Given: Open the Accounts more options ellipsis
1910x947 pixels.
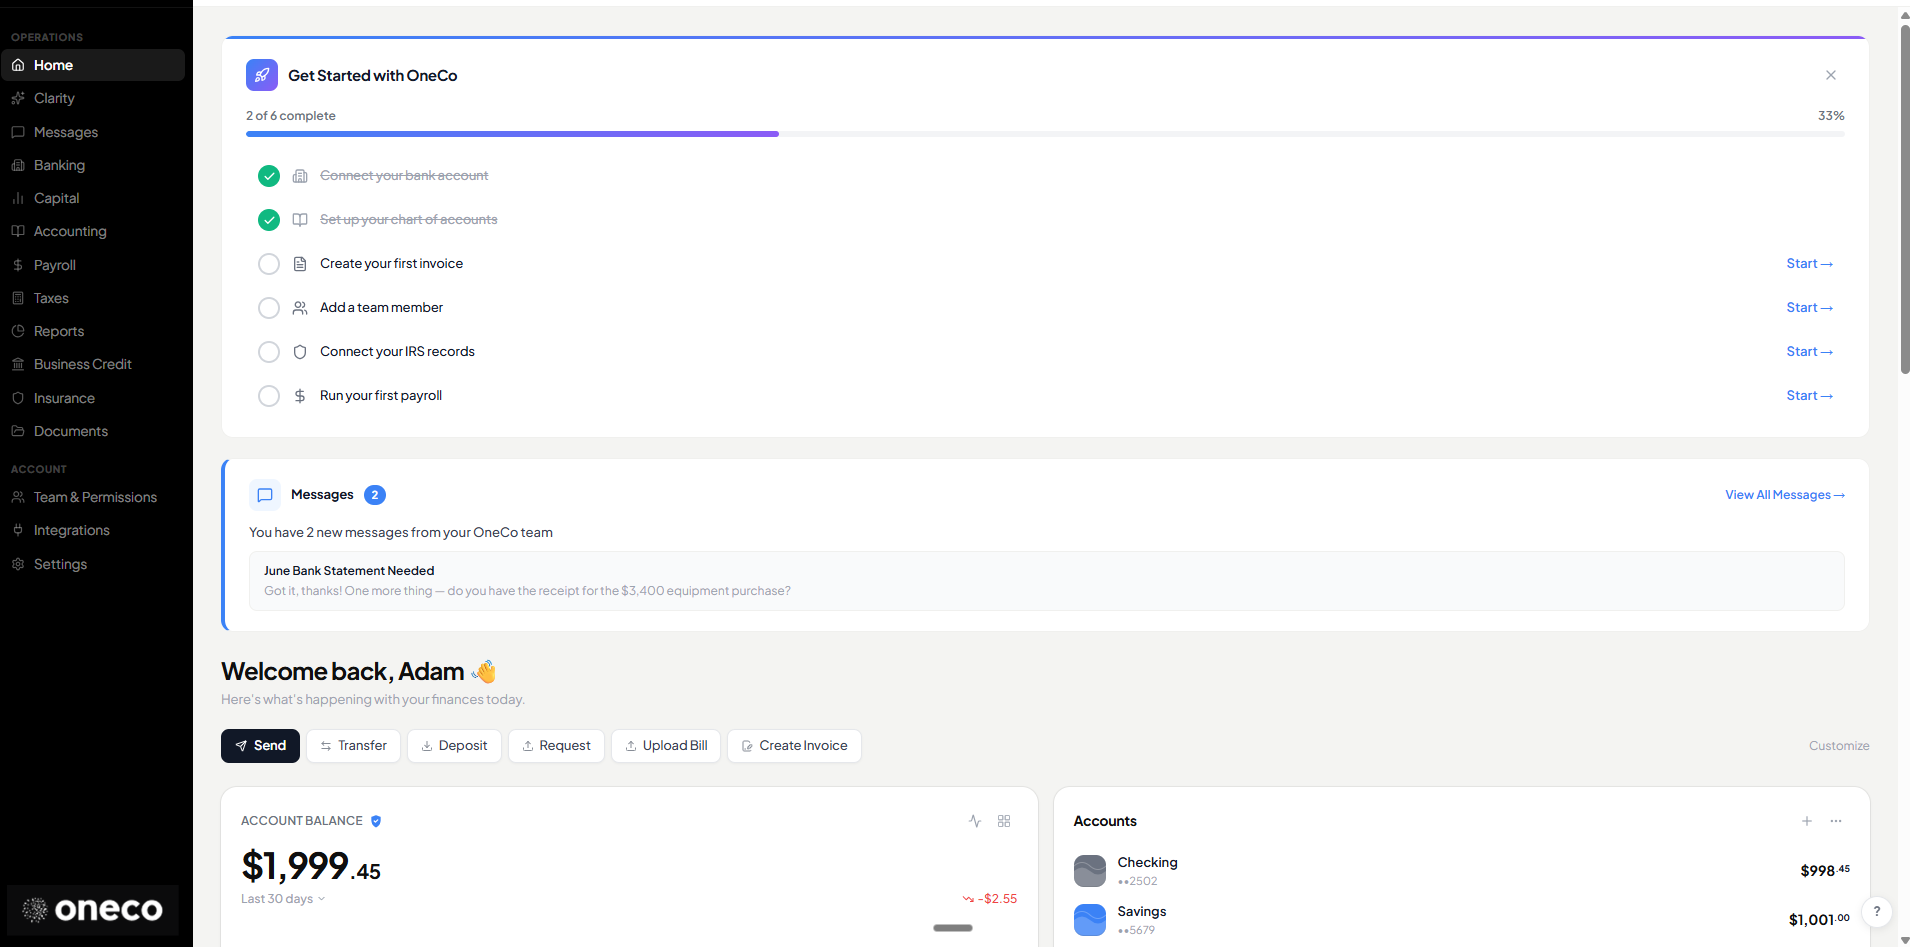Looking at the screenshot, I should pyautogui.click(x=1836, y=821).
